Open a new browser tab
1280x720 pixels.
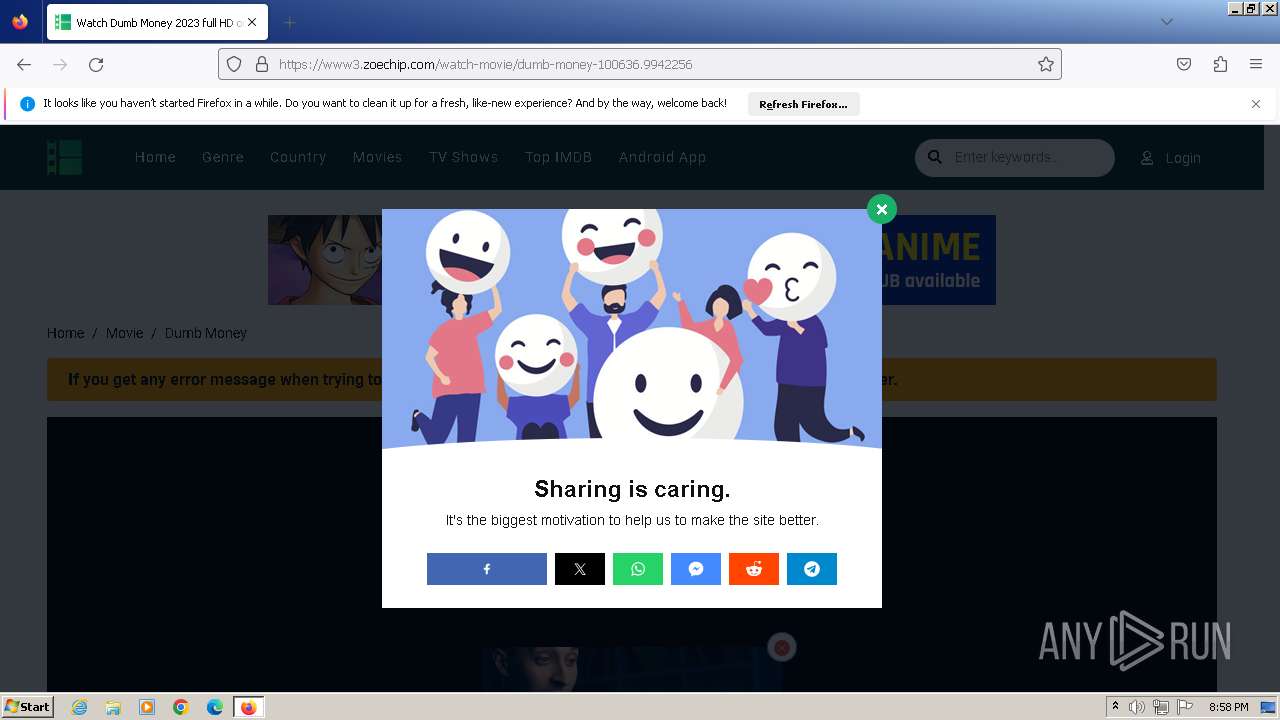pyautogui.click(x=289, y=22)
